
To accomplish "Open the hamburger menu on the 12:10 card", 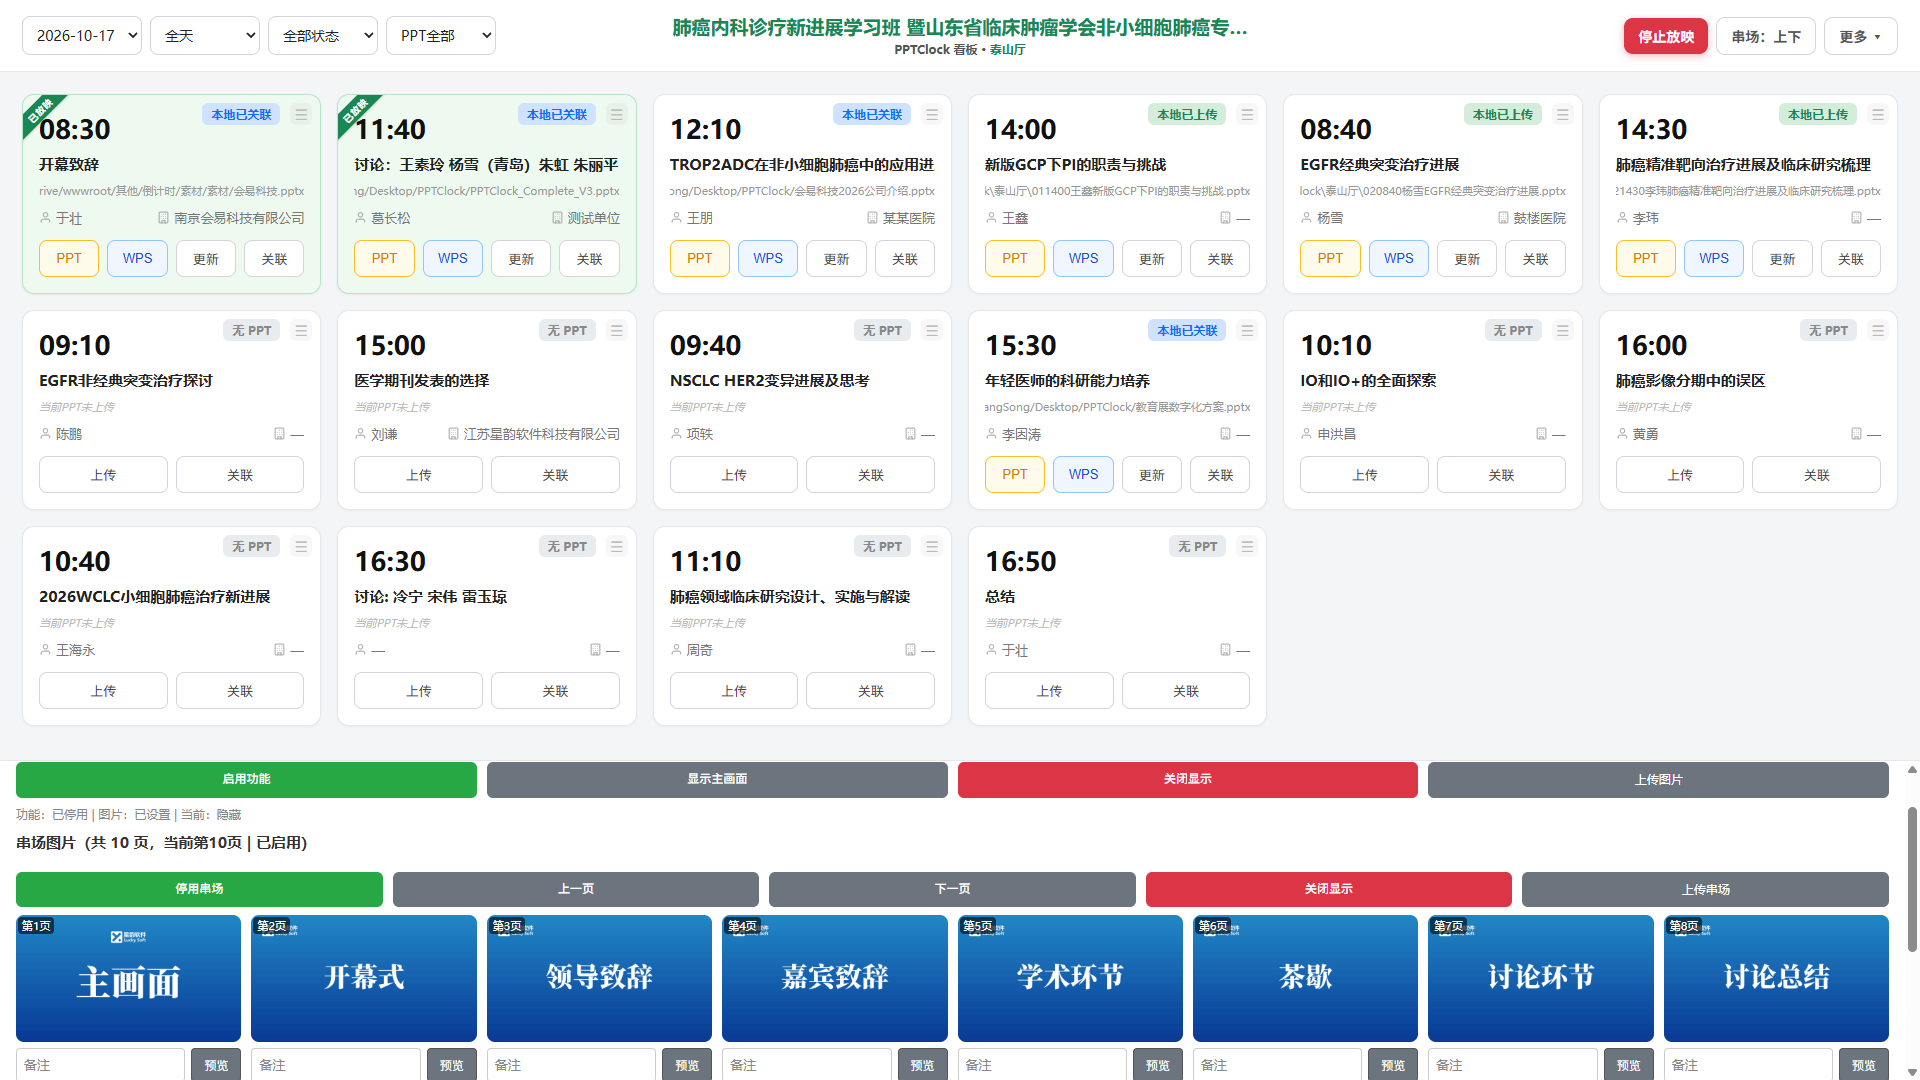I will (932, 115).
